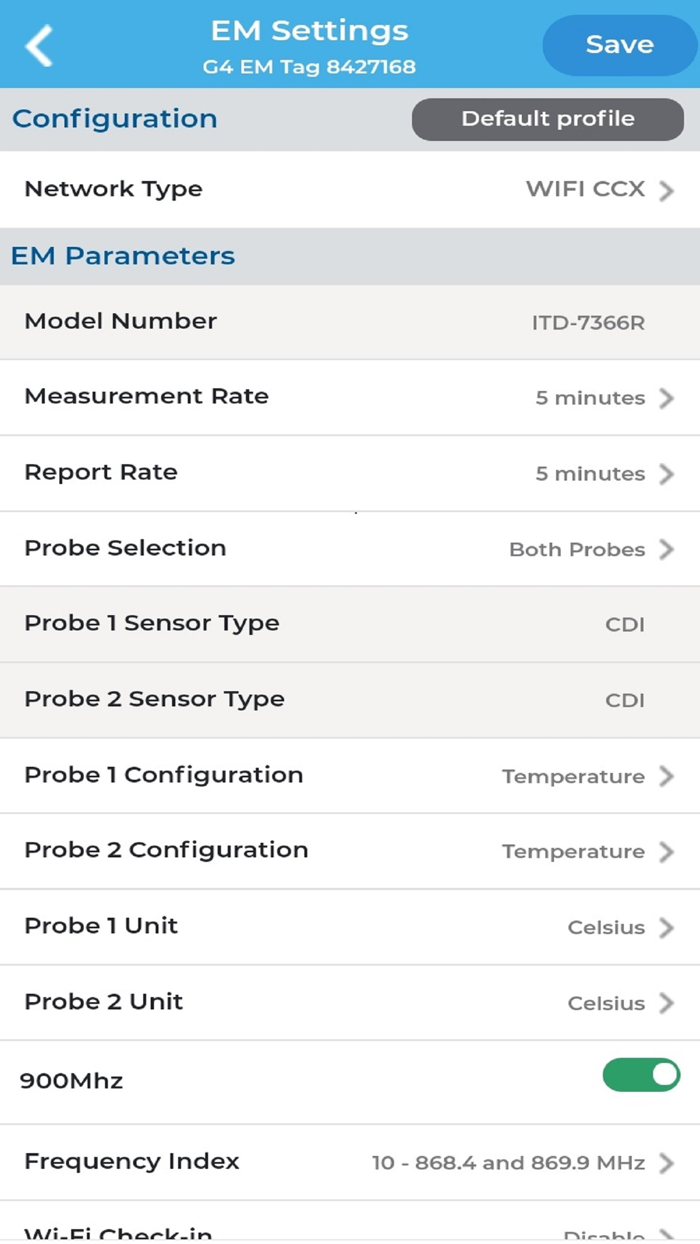
Task: Open the WIFI CCX network dropdown
Action: click(x=585, y=189)
